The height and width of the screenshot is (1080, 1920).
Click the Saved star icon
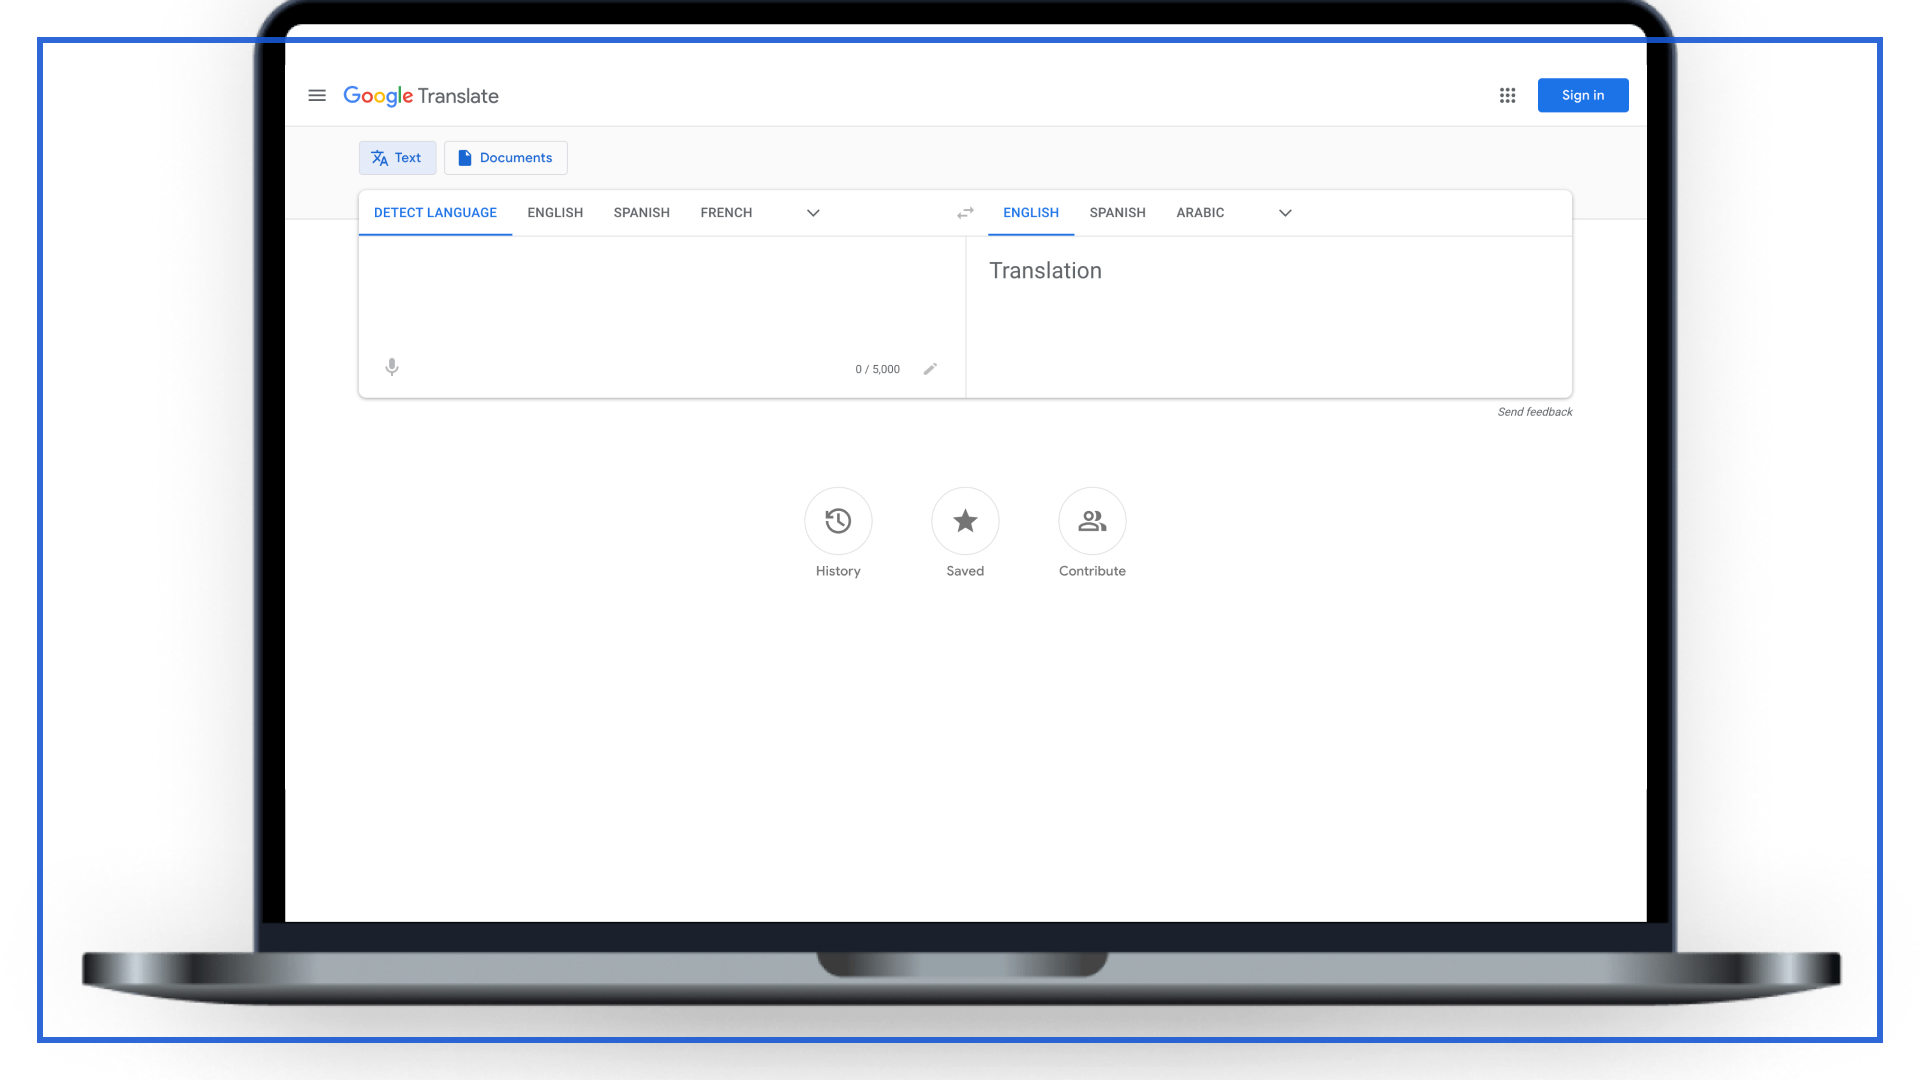965,521
